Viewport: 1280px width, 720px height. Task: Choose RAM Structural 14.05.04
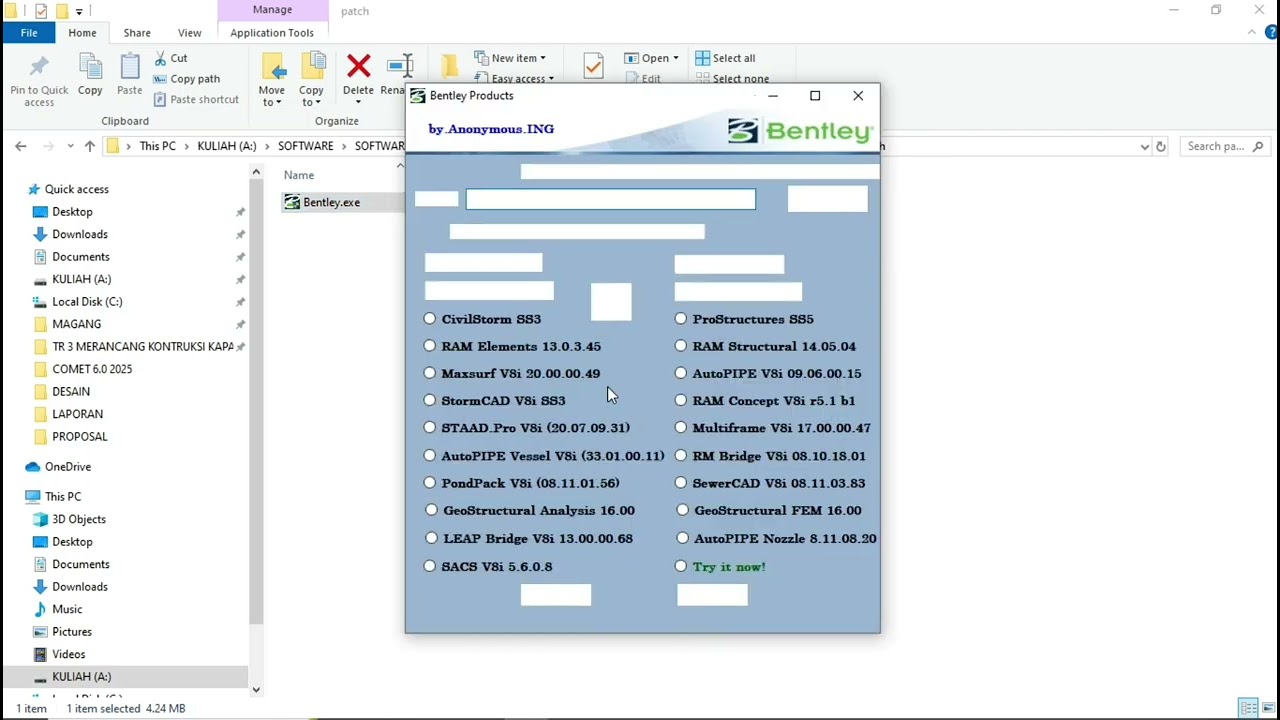point(681,346)
